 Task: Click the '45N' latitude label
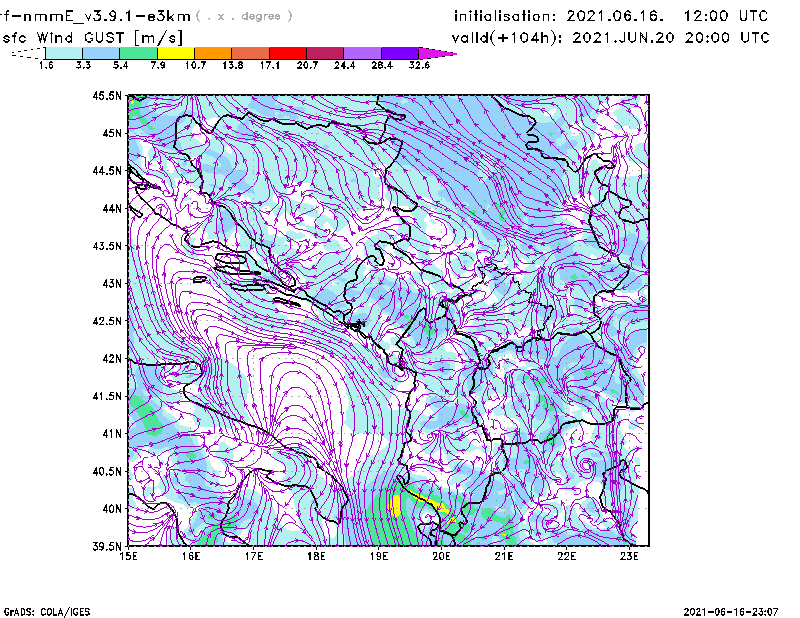coord(112,133)
